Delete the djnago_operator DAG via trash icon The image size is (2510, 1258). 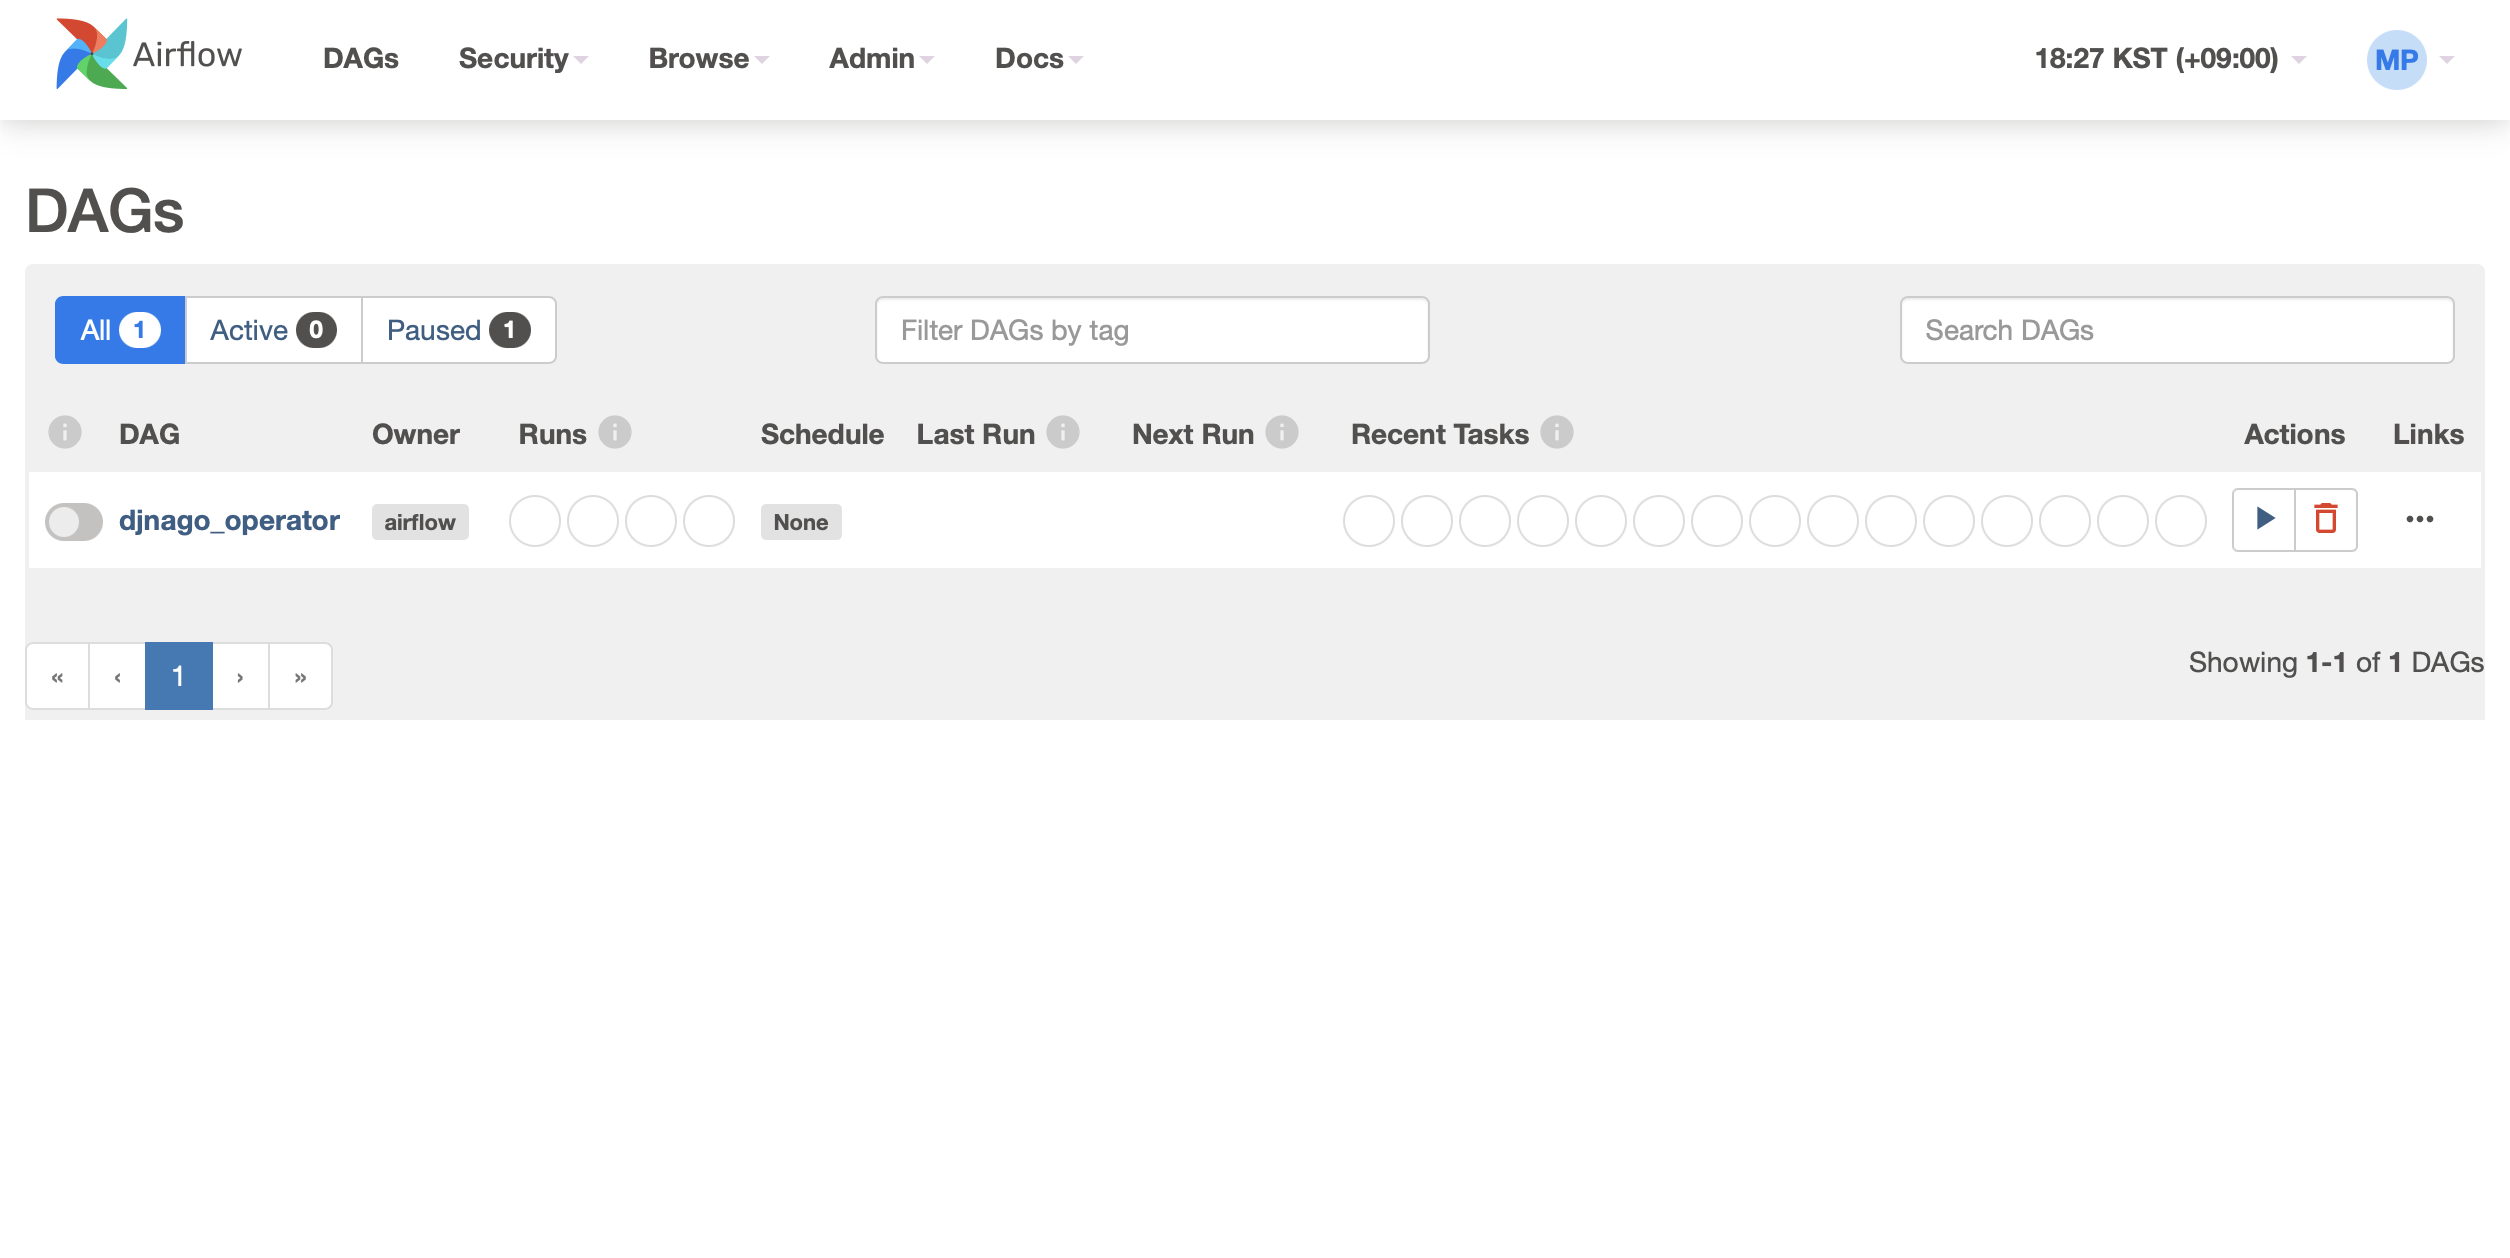(x=2325, y=519)
